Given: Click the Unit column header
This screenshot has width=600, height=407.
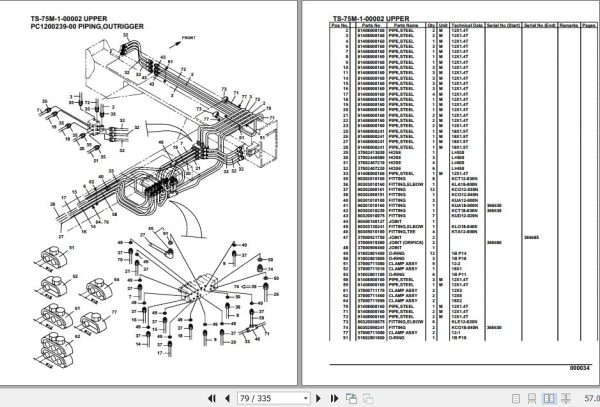Looking at the screenshot, I should [443, 25].
